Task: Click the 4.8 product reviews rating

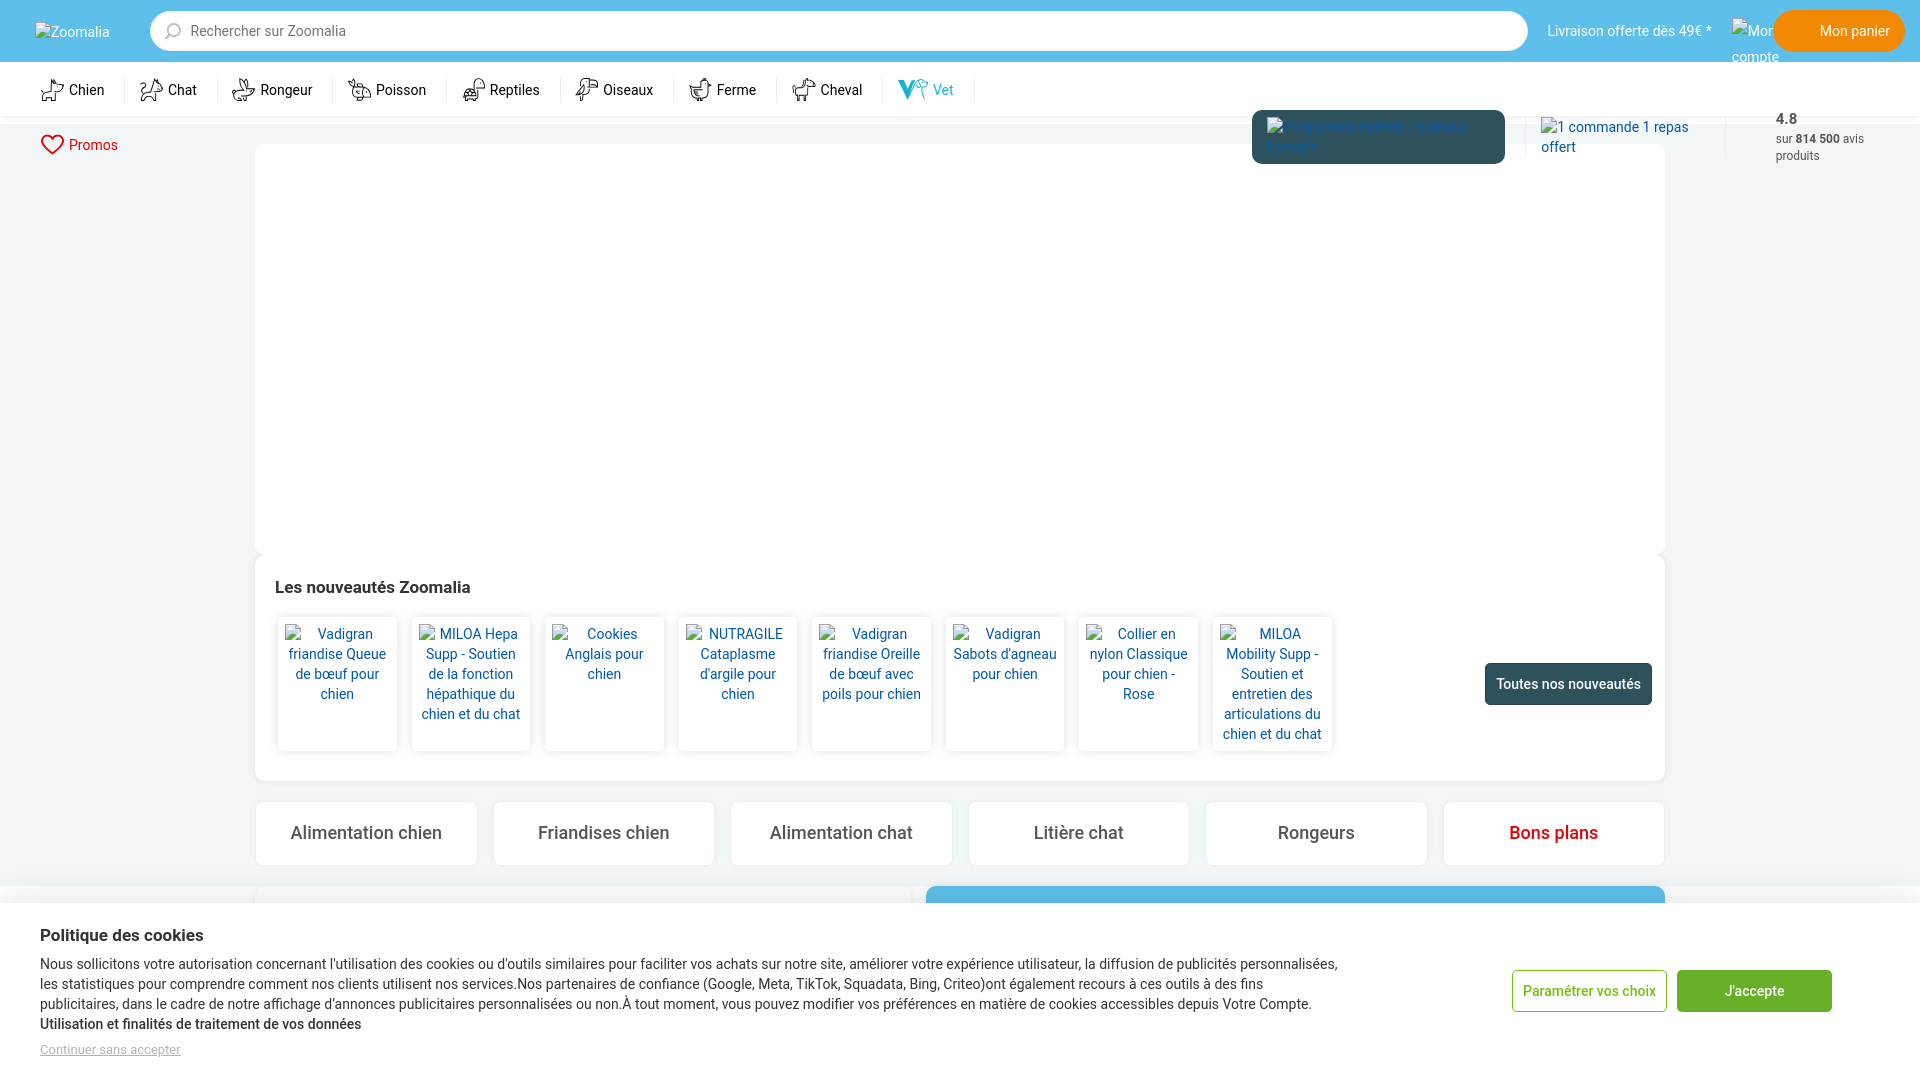Action: point(1820,137)
